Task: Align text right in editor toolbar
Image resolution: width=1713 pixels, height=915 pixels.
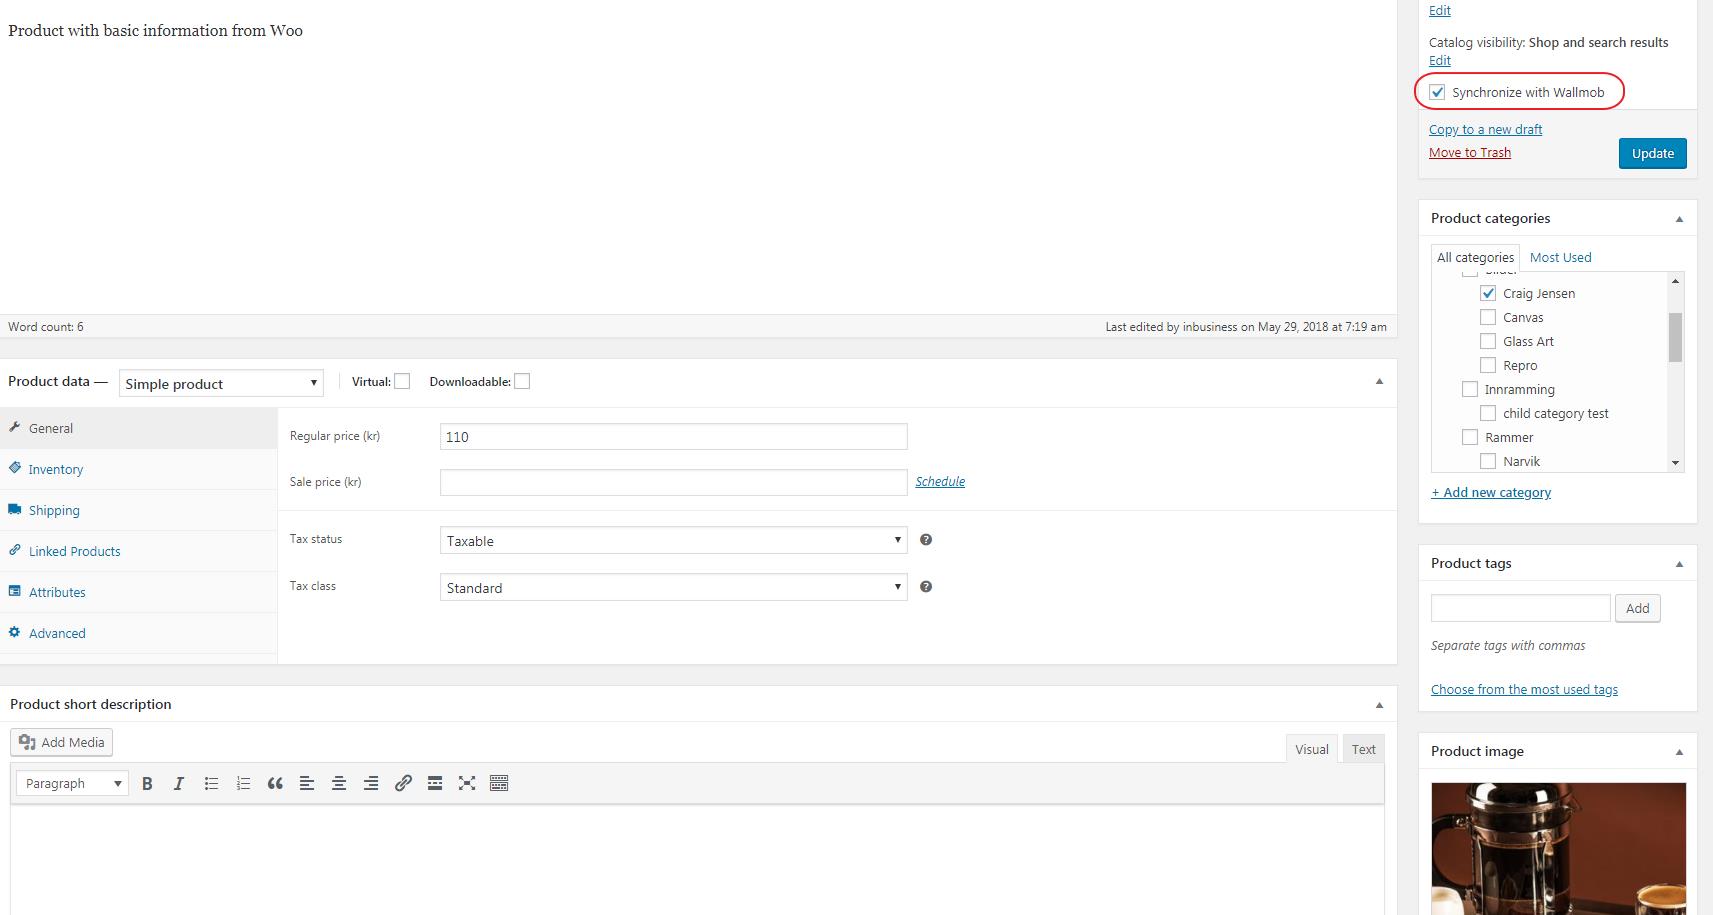Action: pyautogui.click(x=371, y=784)
